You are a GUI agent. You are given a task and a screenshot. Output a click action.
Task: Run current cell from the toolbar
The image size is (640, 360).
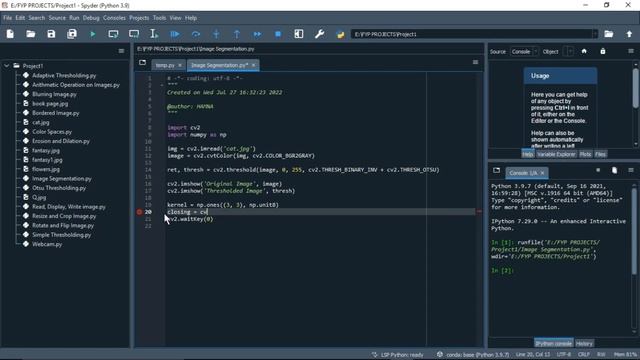click(113, 34)
